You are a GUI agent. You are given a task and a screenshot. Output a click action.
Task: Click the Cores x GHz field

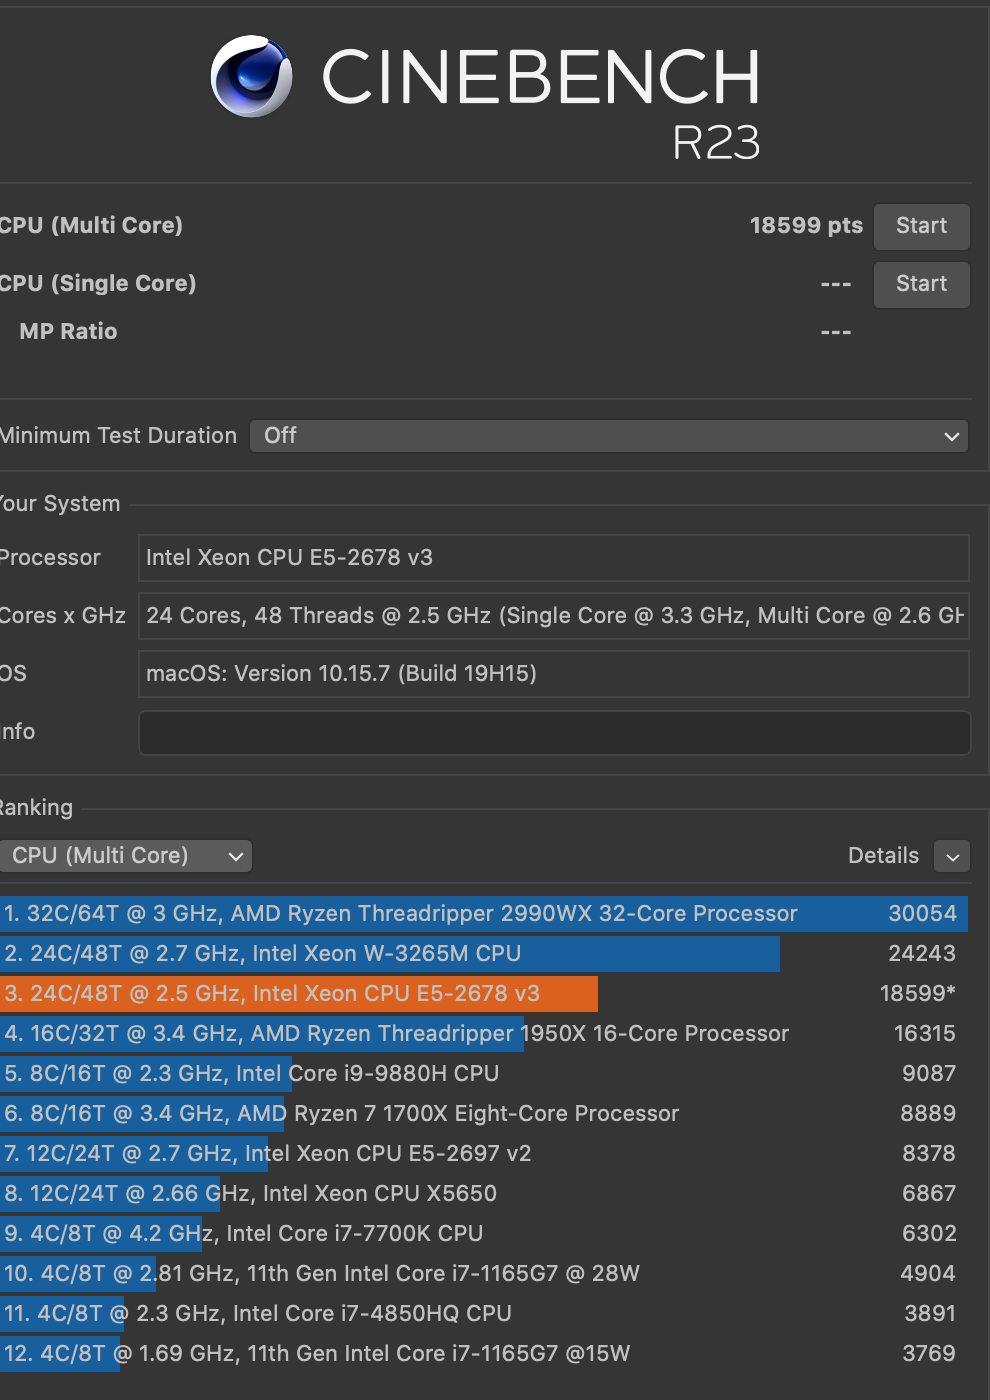(554, 616)
